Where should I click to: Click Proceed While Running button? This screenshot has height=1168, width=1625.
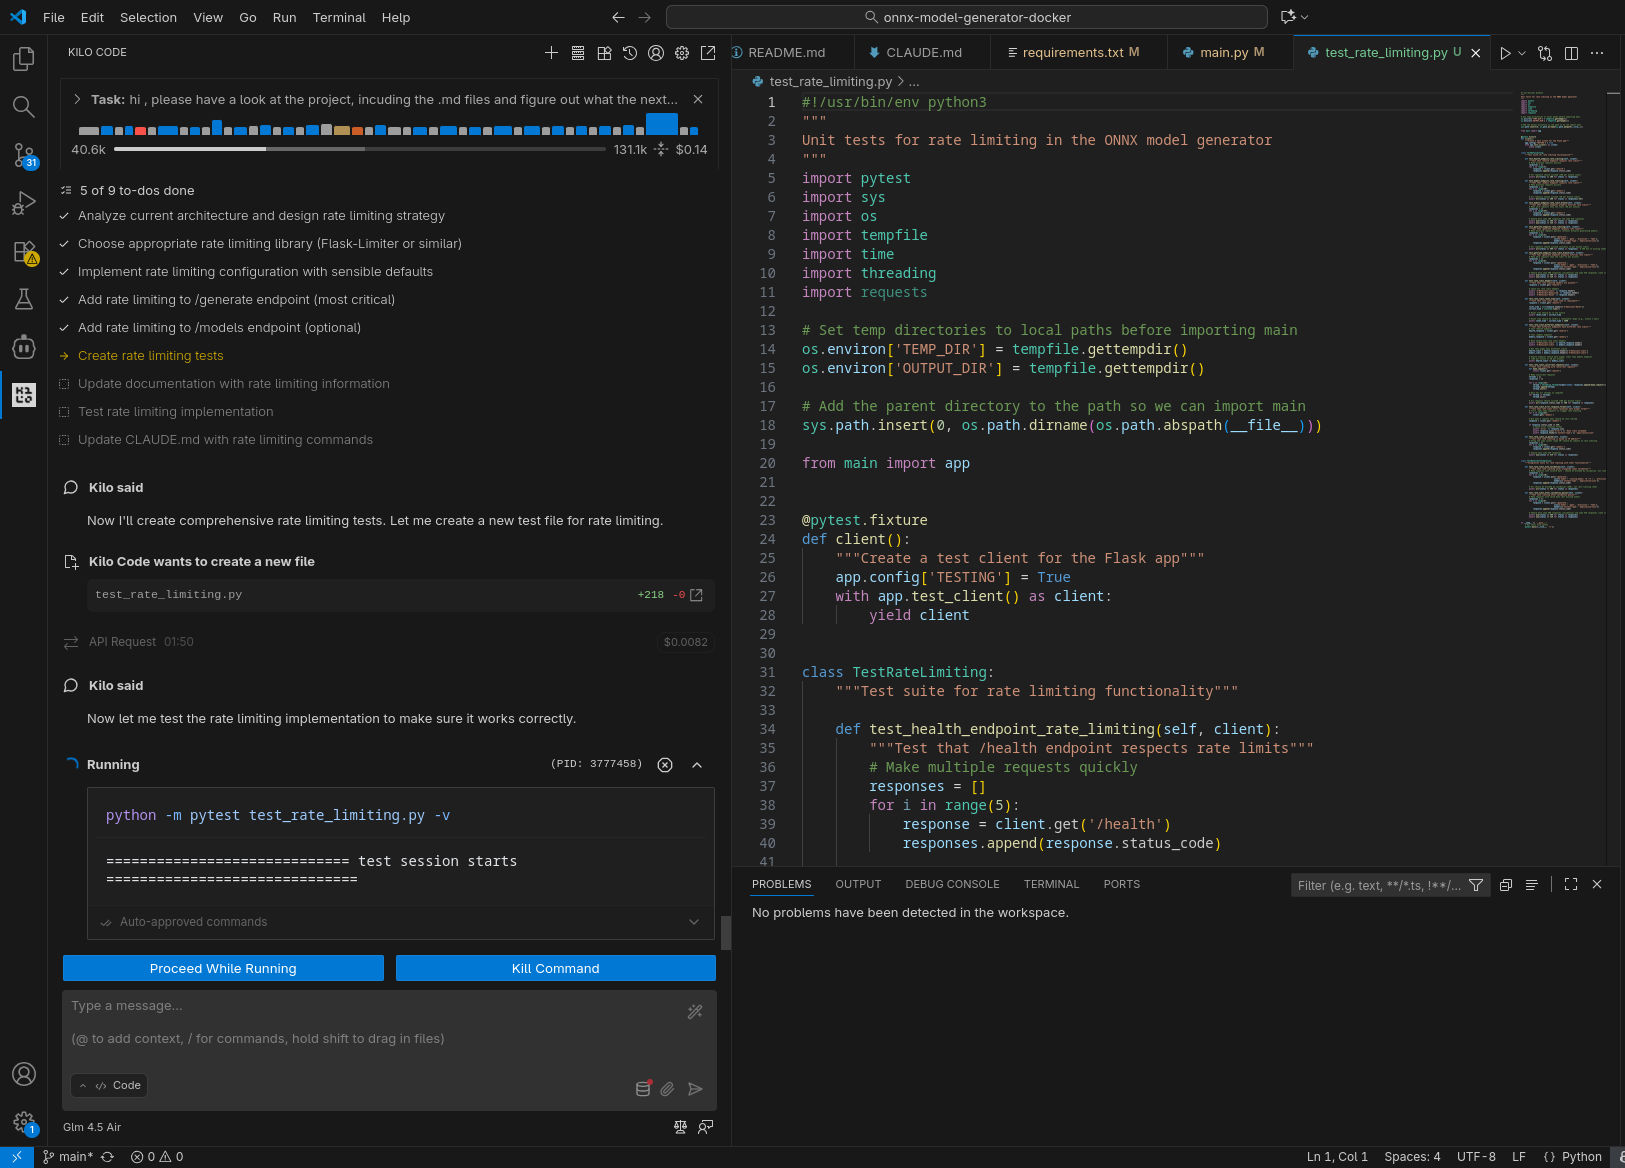click(223, 968)
